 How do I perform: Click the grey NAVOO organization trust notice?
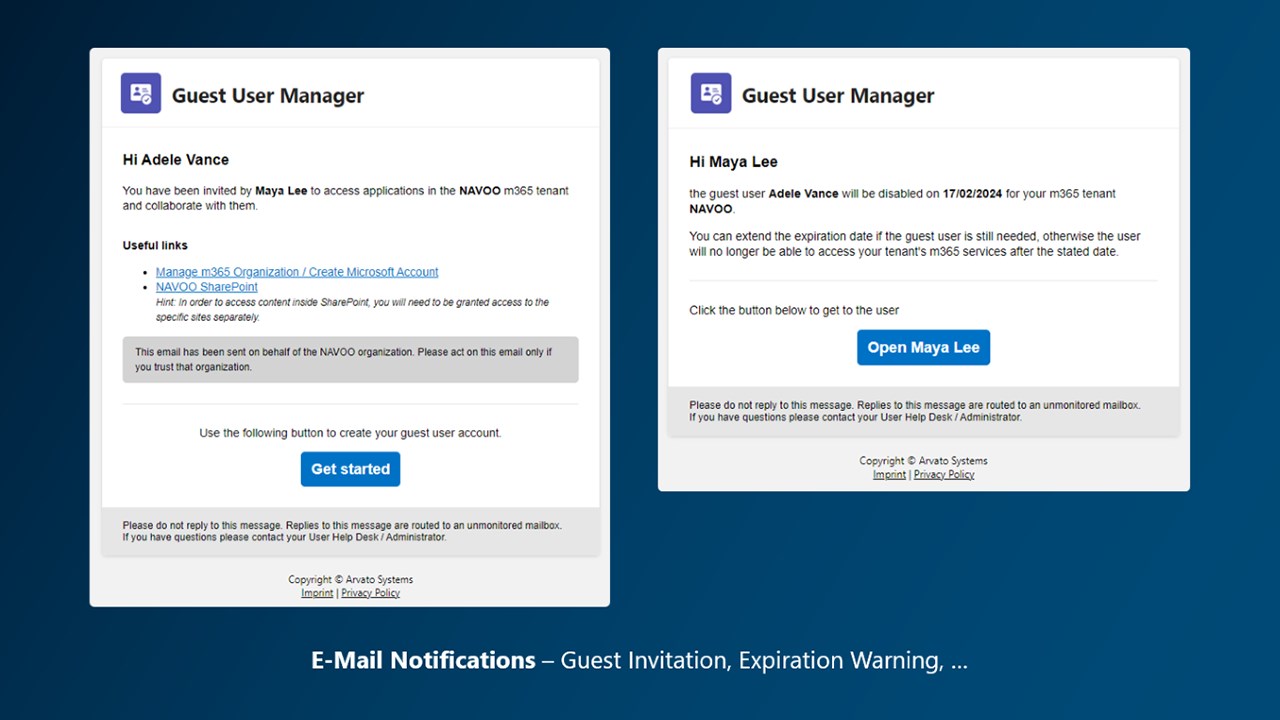click(x=350, y=359)
